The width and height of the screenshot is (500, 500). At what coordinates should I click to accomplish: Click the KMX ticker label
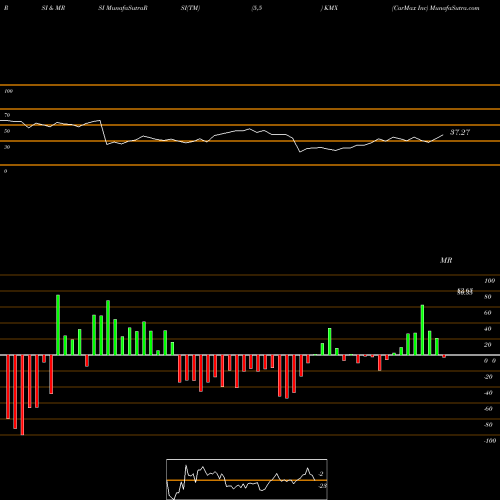(330, 8)
